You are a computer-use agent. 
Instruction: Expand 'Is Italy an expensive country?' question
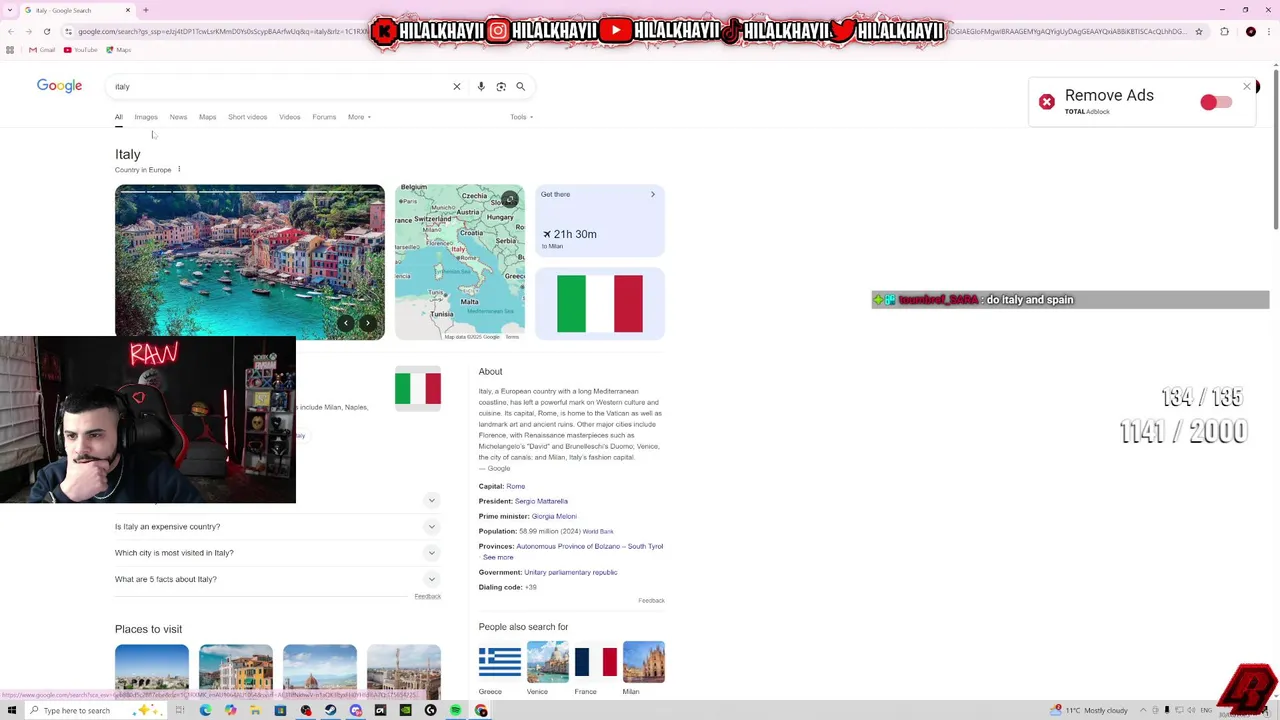pyautogui.click(x=277, y=527)
